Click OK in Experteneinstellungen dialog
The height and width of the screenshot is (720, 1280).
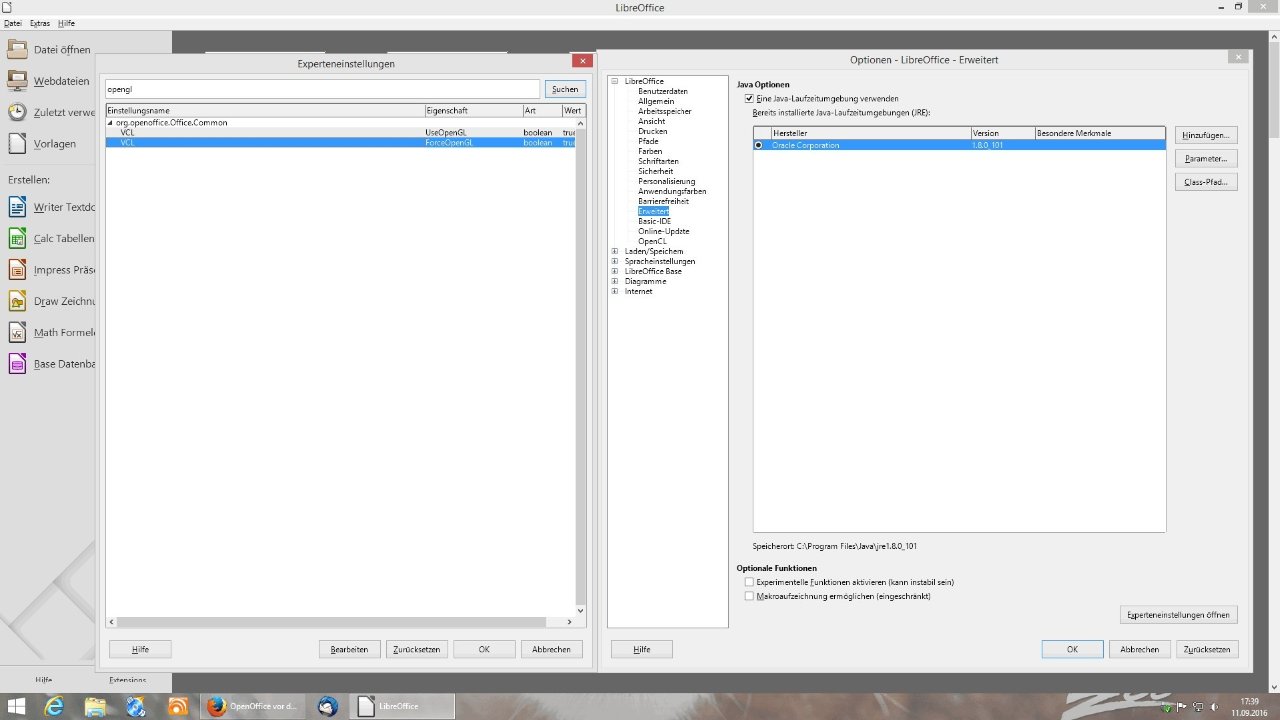tap(484, 649)
